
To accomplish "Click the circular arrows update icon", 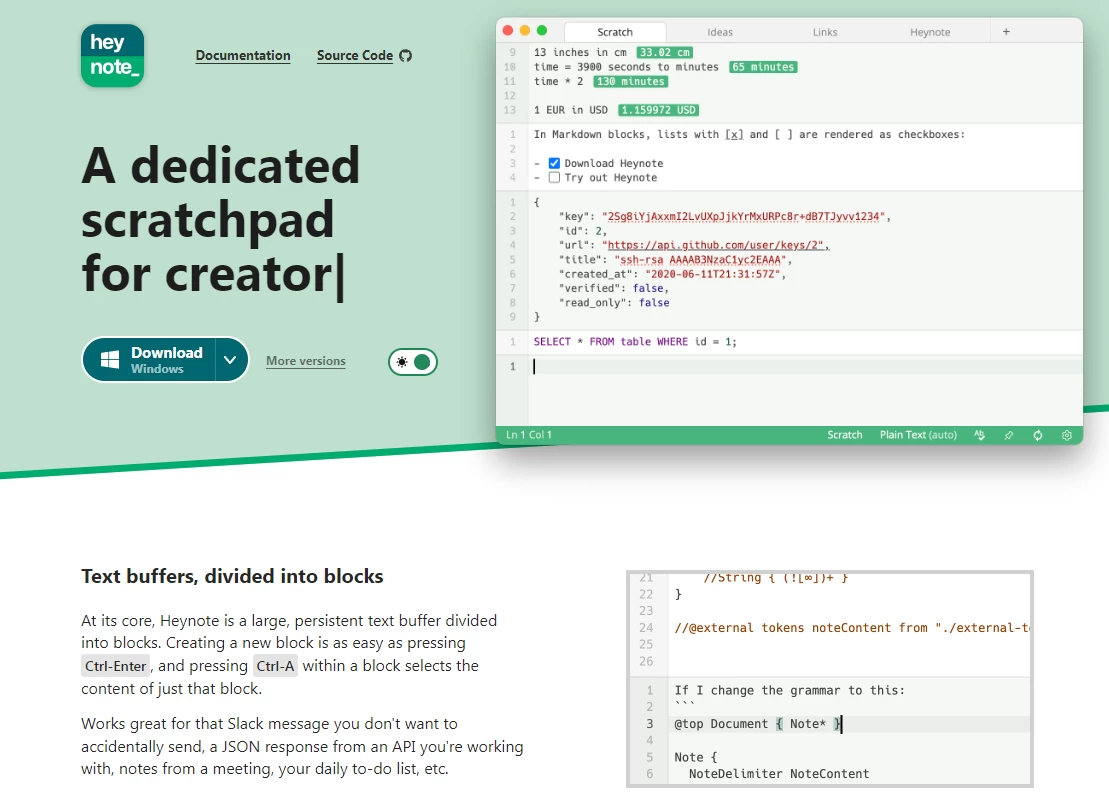I will point(1038,435).
